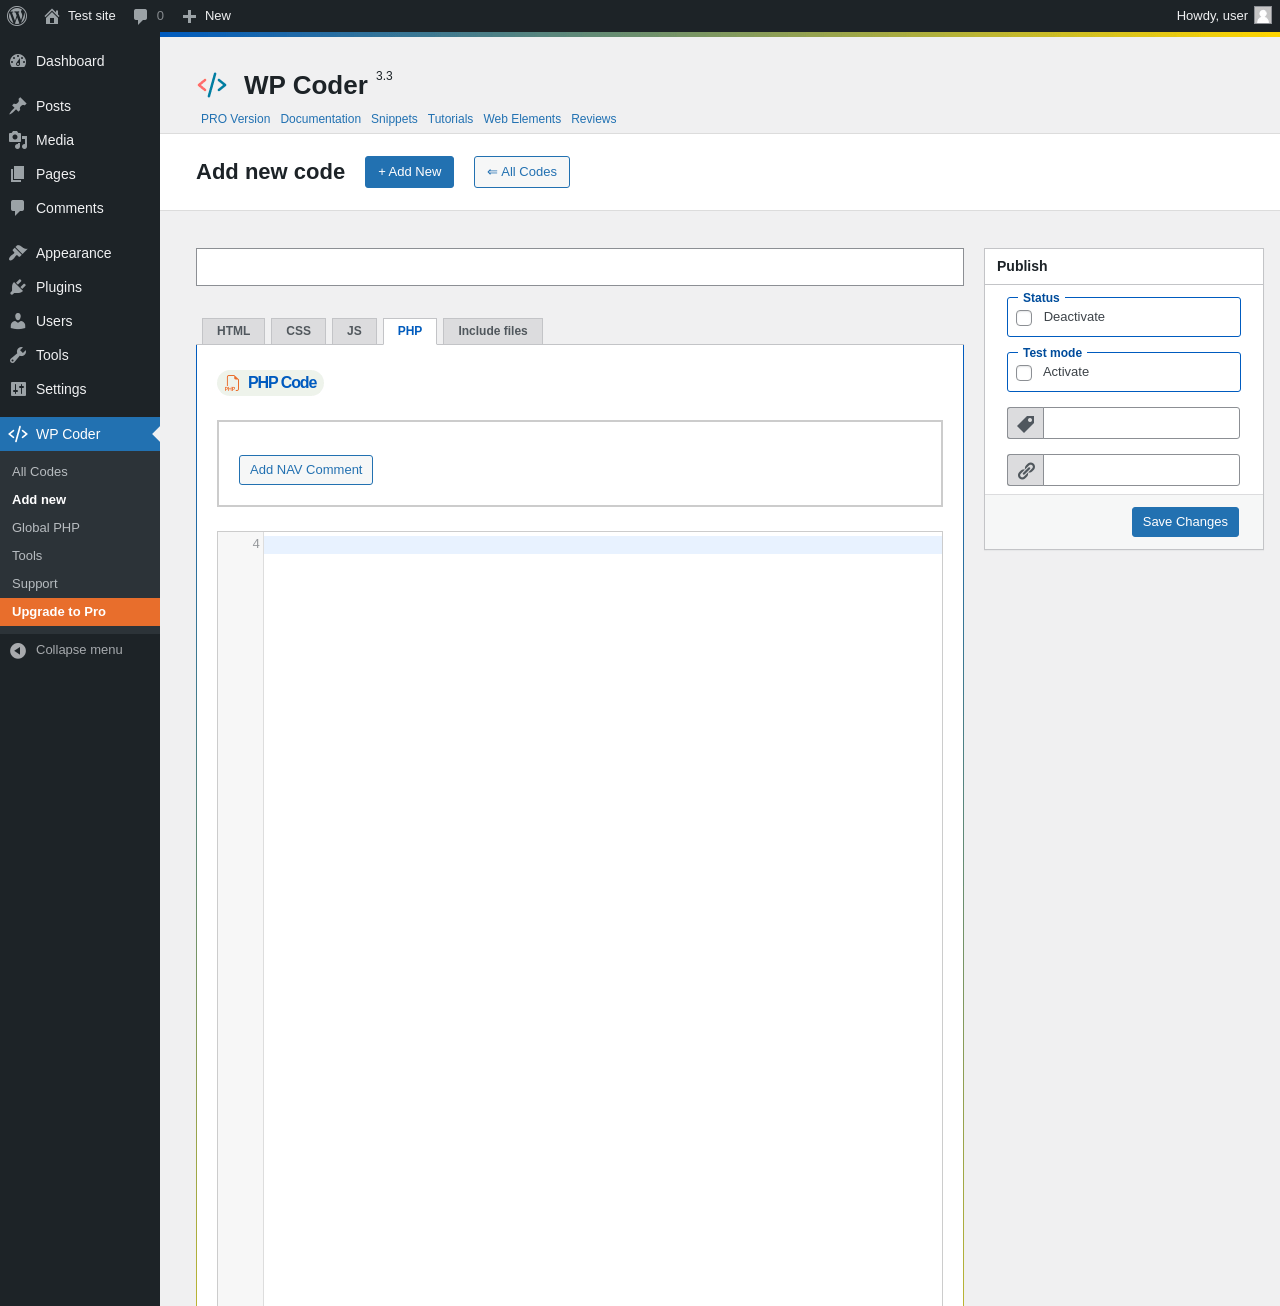Click the Media icon in sidebar
Screen dimensions: 1280x1306
coord(18,140)
